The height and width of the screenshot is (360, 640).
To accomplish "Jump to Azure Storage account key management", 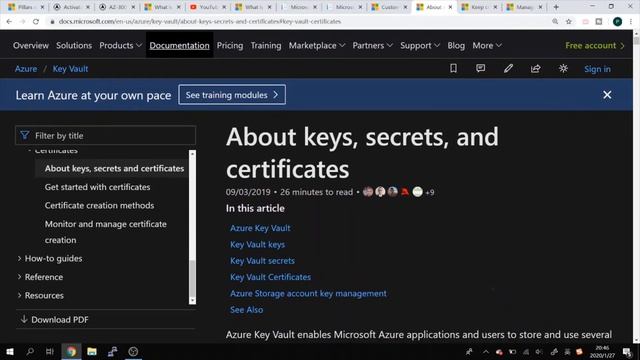I will [308, 293].
